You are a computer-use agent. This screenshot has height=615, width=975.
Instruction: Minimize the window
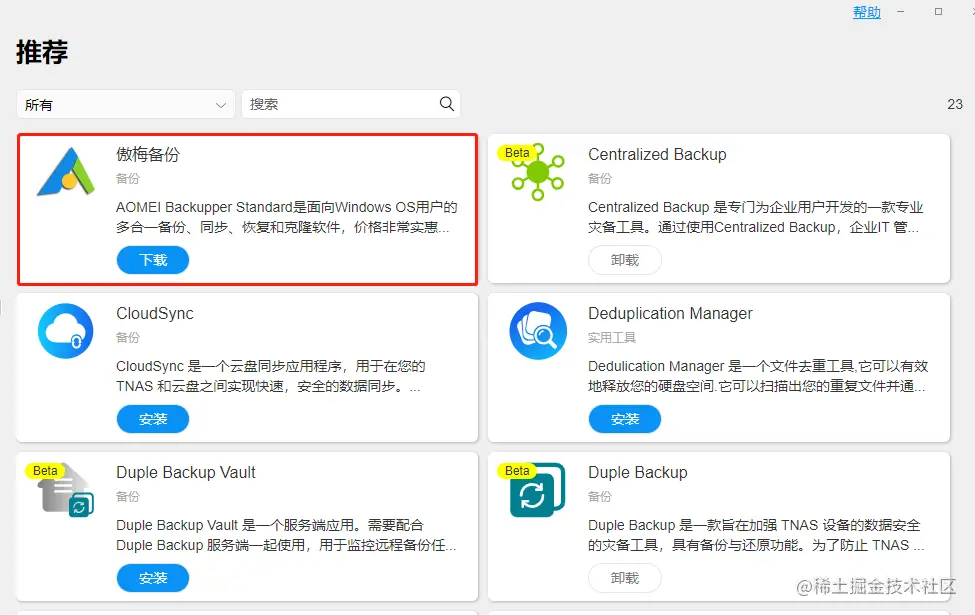(x=900, y=12)
